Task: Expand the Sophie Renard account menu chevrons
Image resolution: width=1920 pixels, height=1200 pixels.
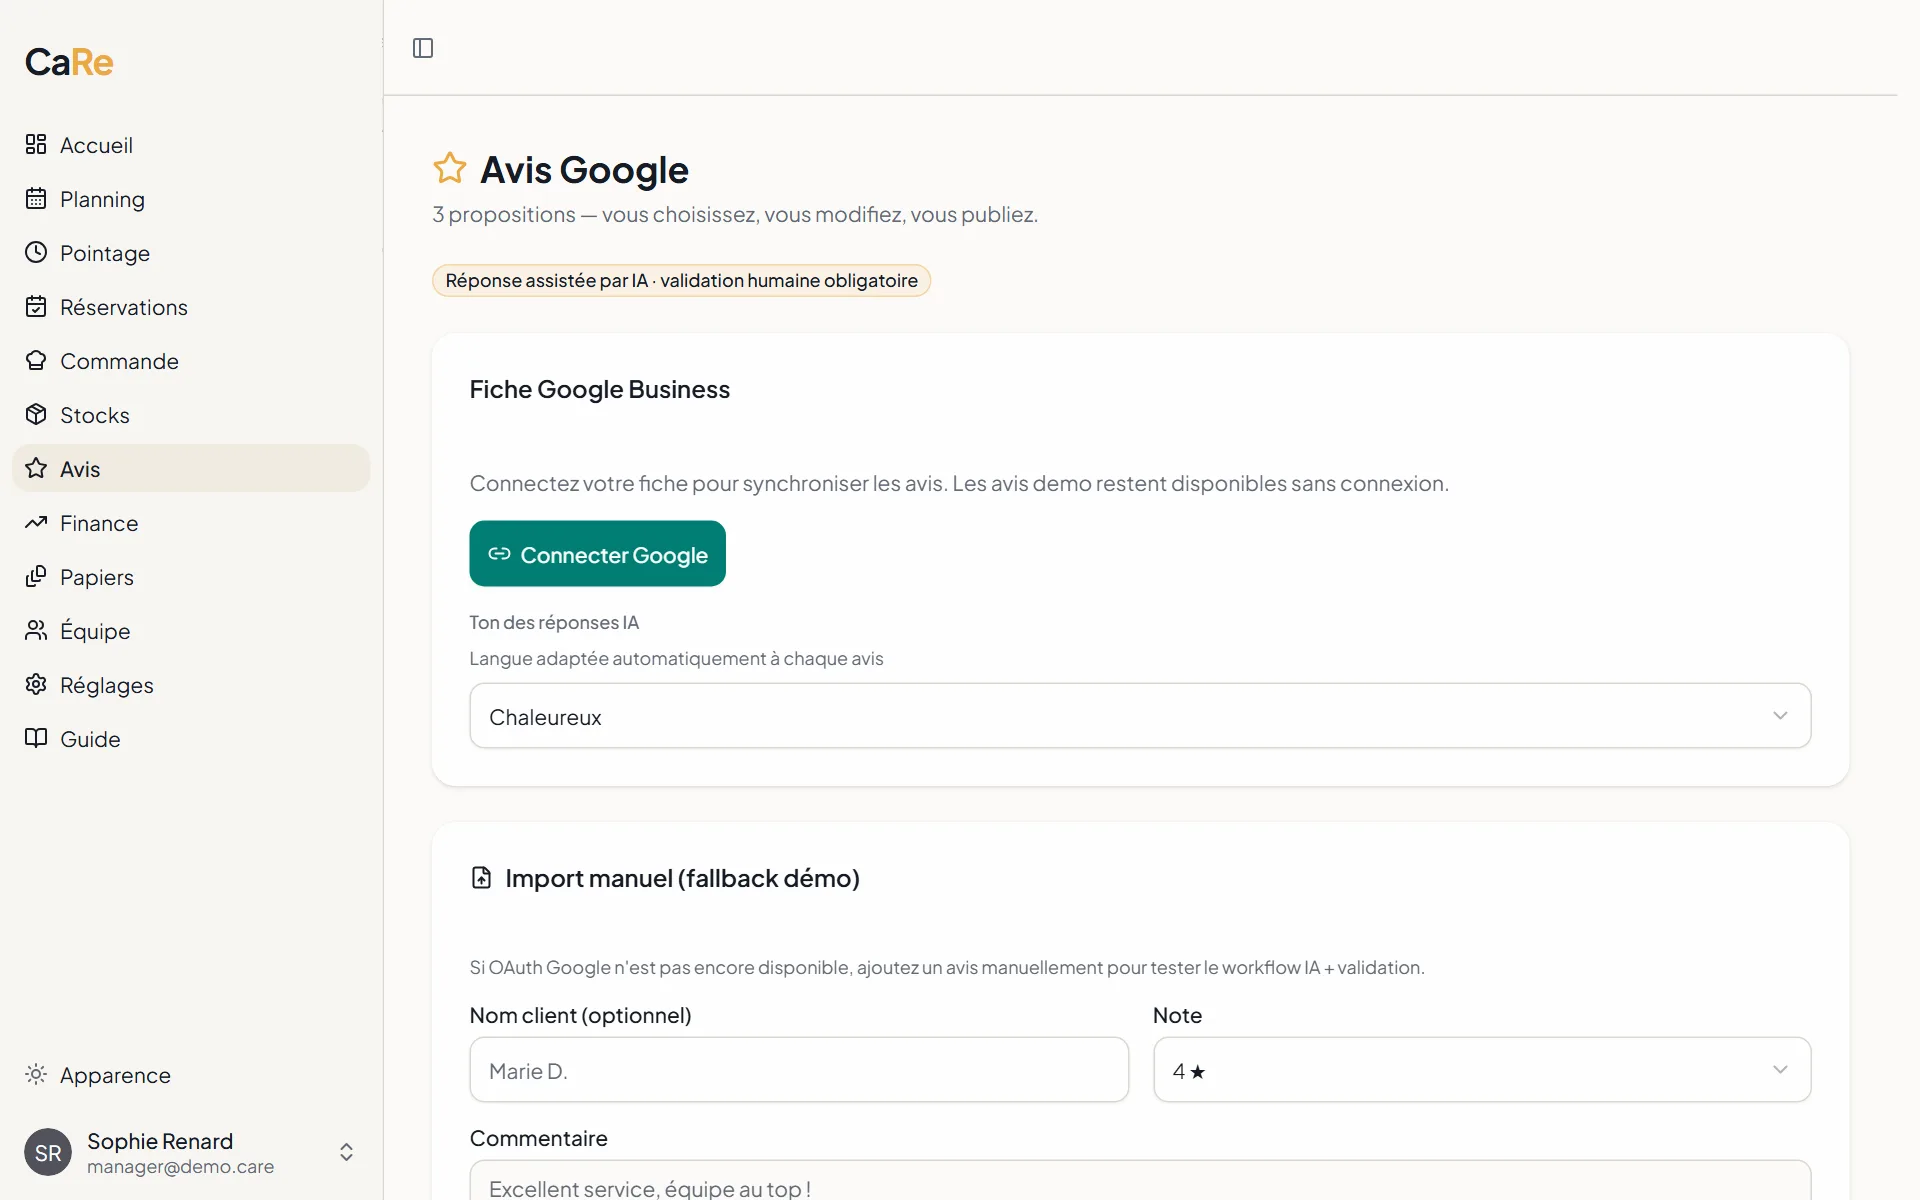Action: (x=346, y=1152)
